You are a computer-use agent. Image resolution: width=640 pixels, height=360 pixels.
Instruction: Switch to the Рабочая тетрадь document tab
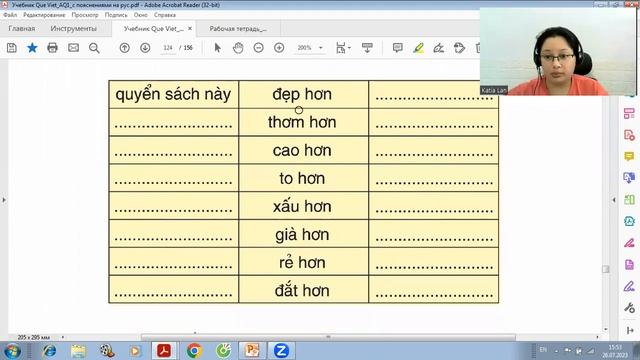[x=238, y=29]
